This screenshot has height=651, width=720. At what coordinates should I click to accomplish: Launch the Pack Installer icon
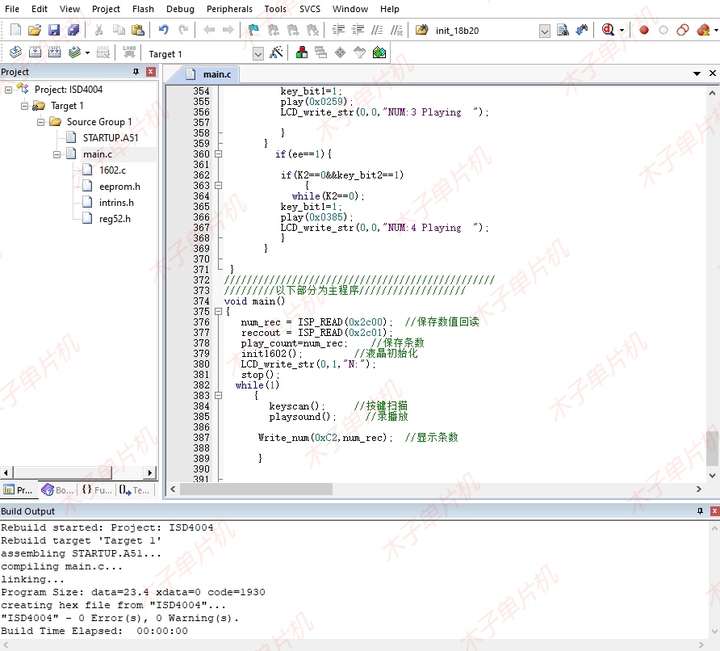[379, 53]
